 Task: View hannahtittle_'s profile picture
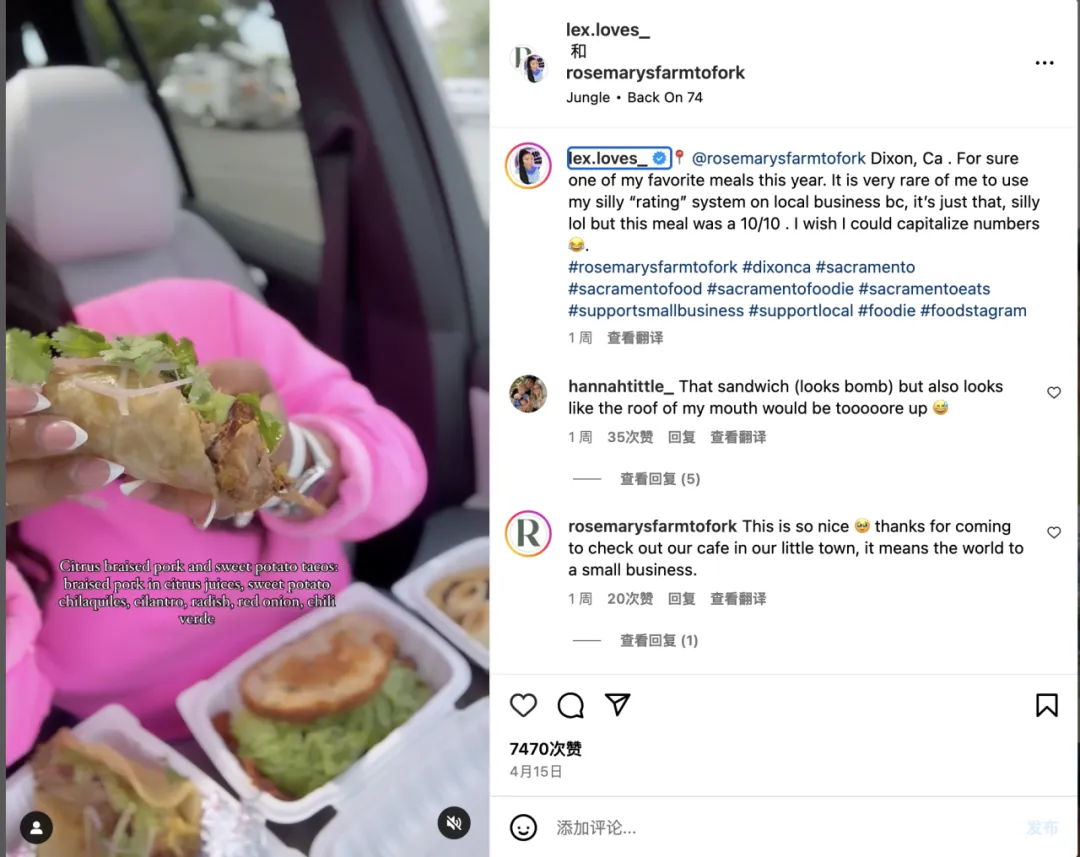528,394
